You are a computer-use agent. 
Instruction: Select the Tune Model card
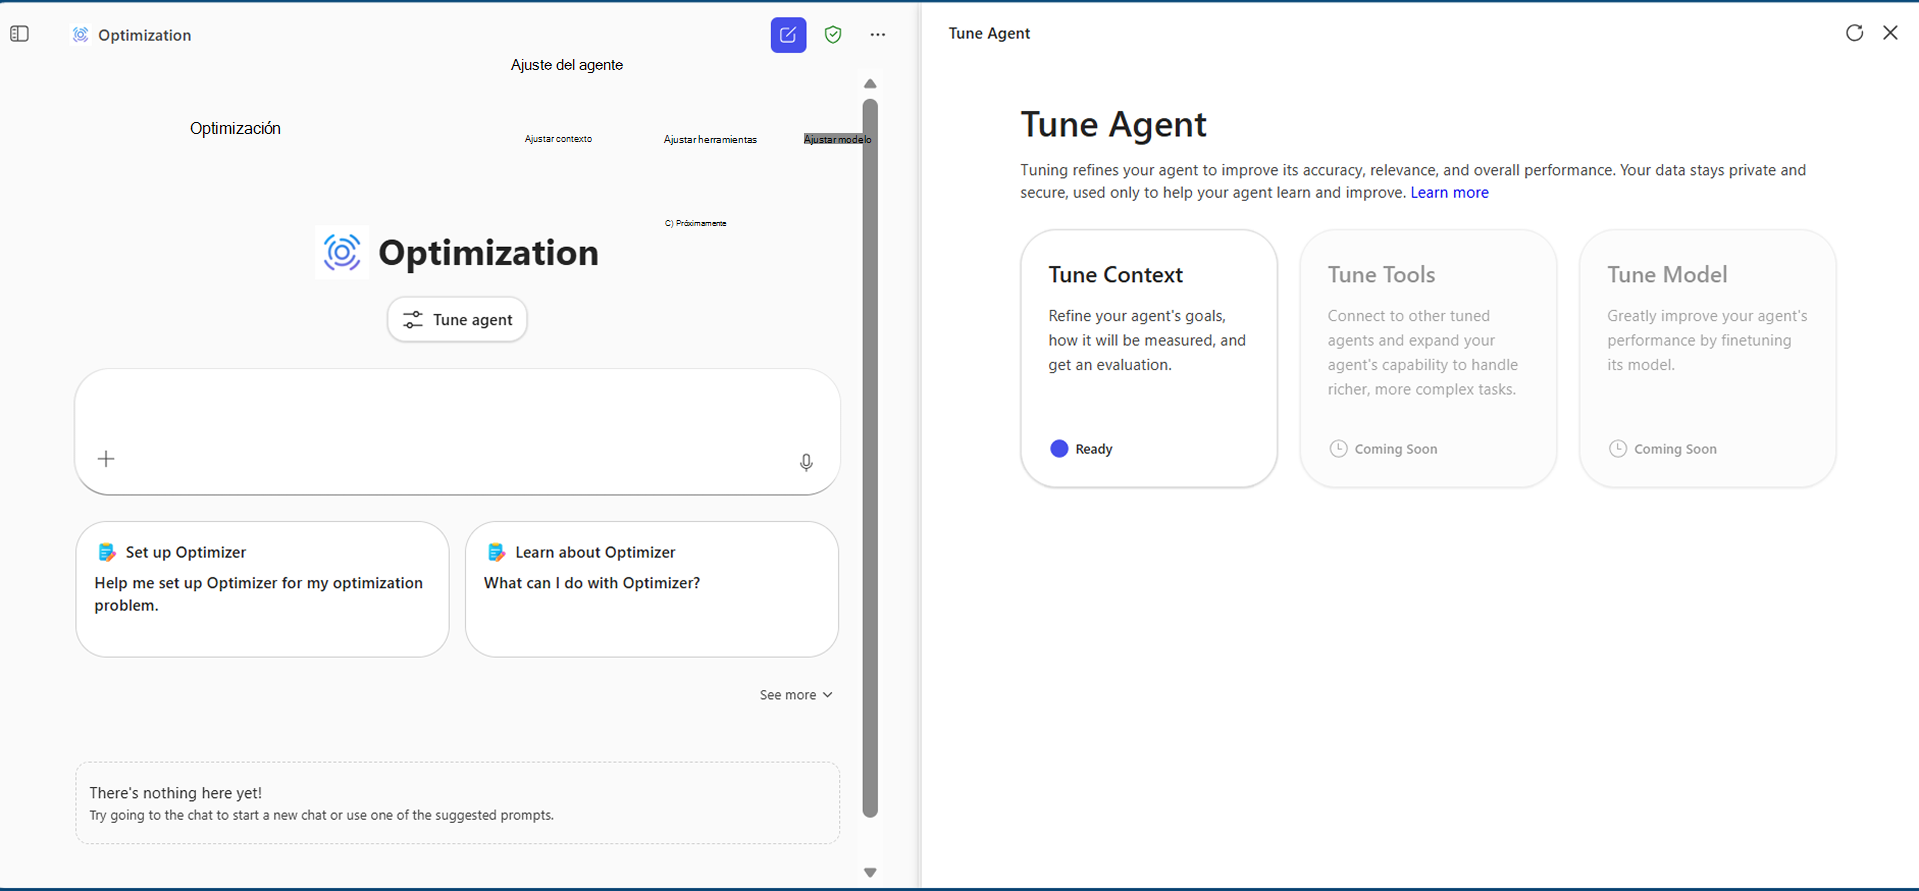(1706, 358)
